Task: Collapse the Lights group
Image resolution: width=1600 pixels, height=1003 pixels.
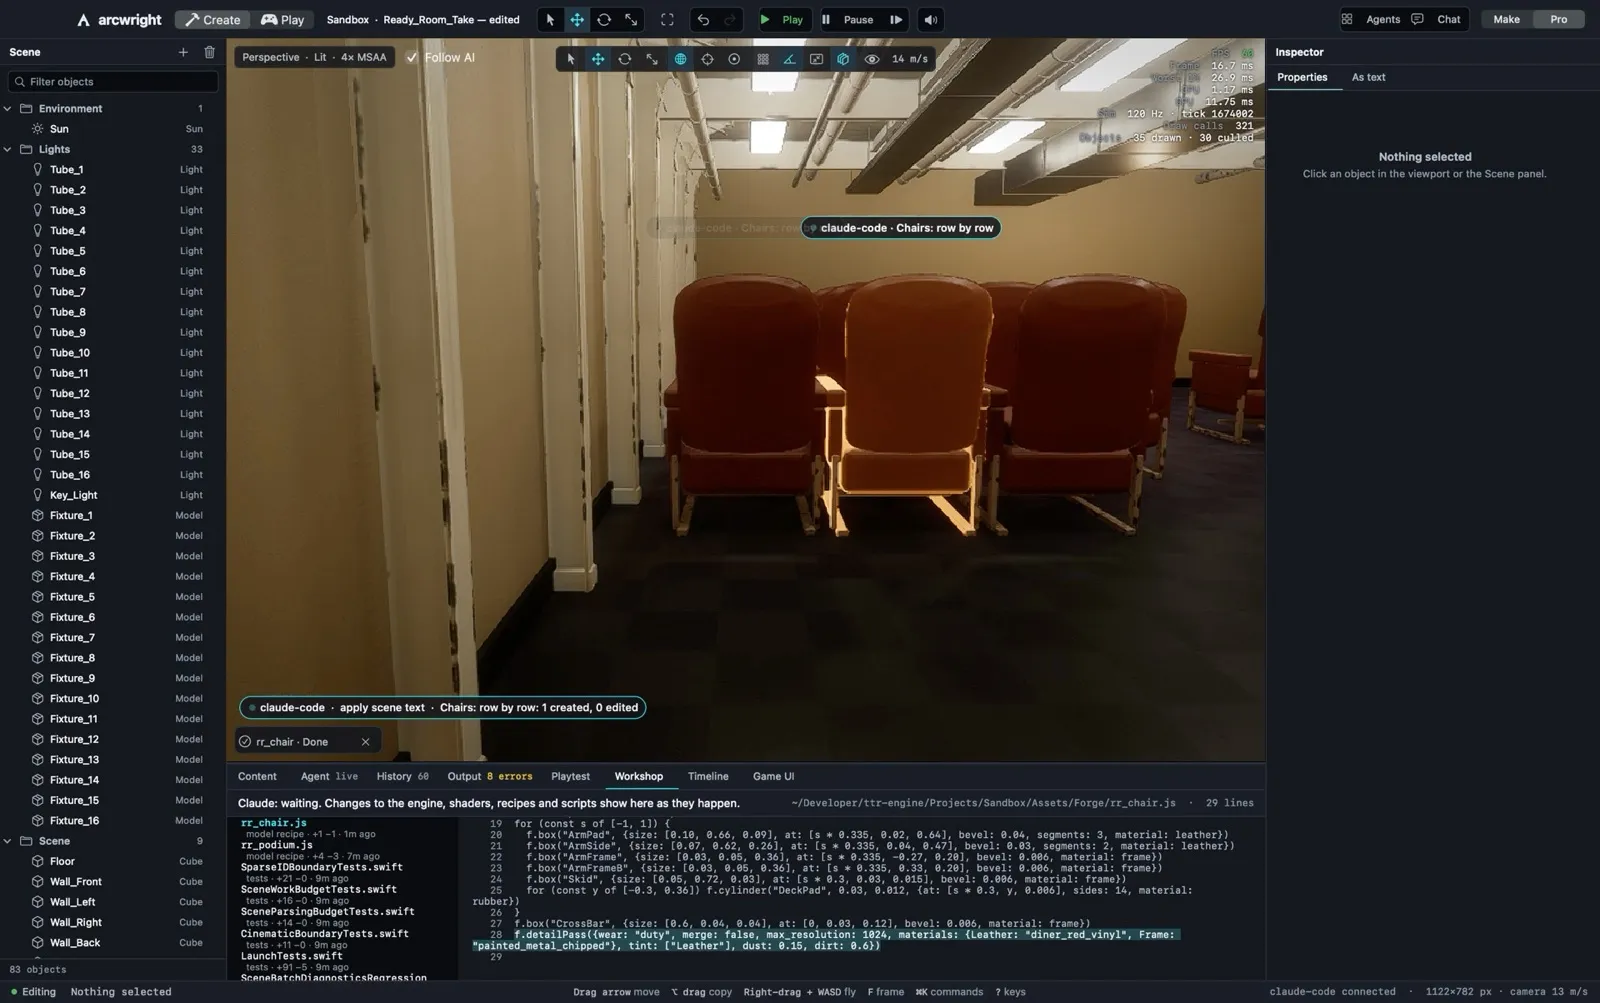Action: [x=8, y=149]
